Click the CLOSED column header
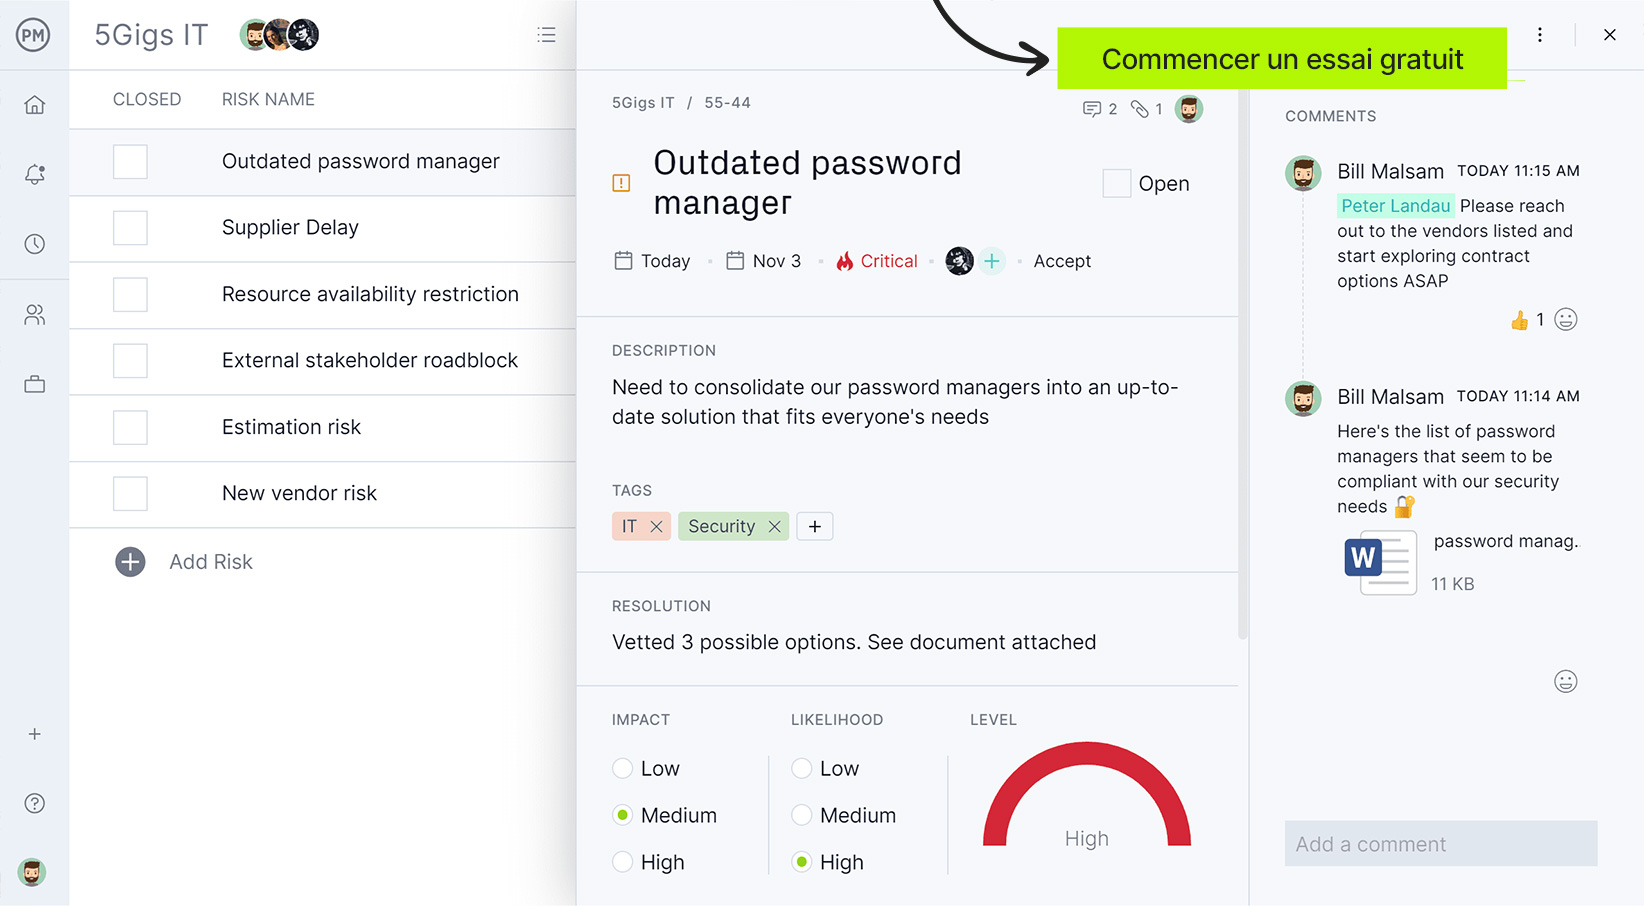1644x906 pixels. (147, 99)
